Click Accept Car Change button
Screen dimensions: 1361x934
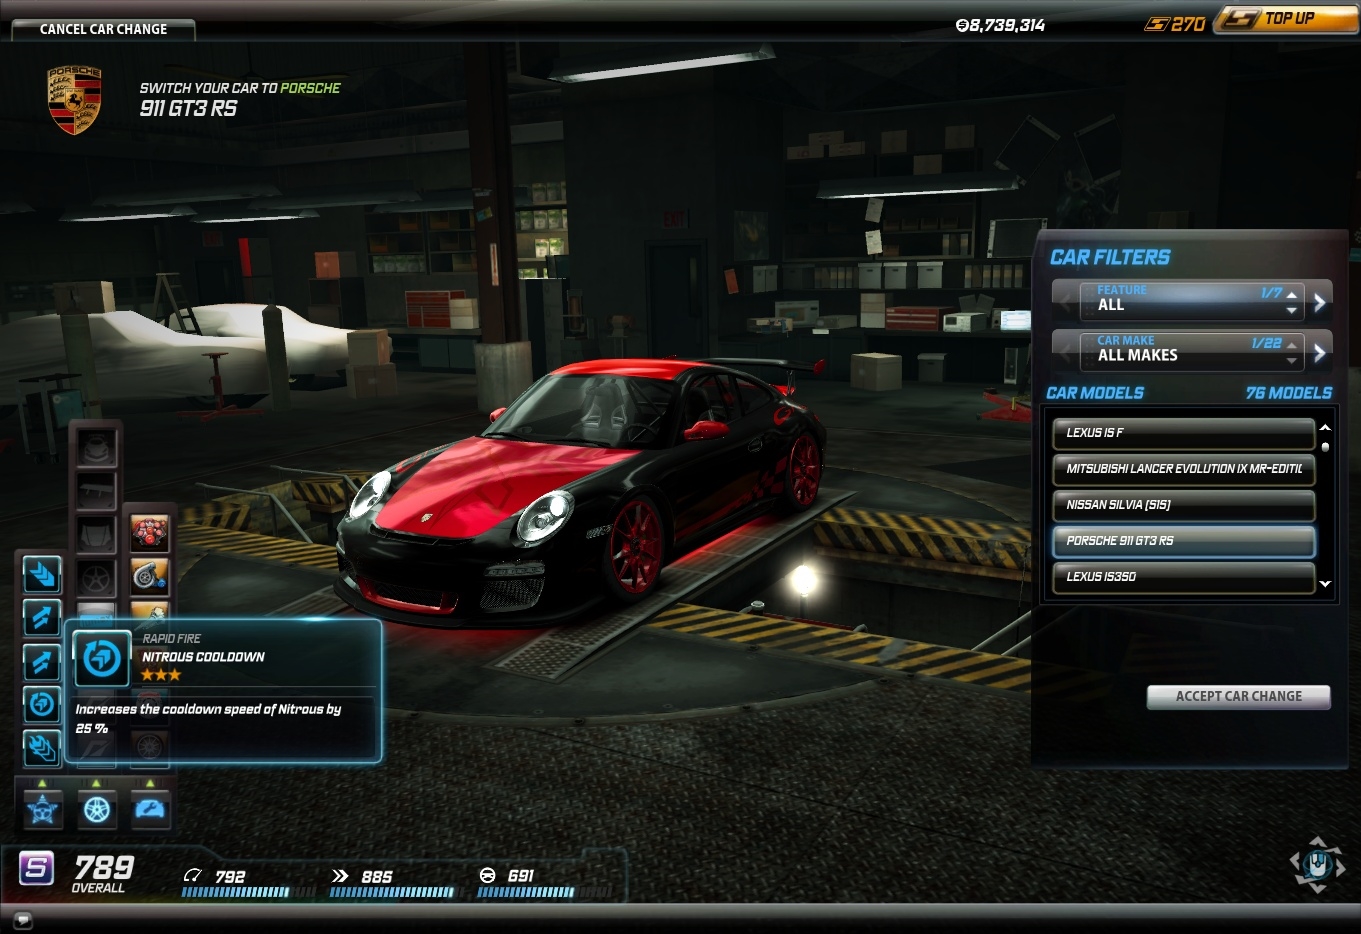pyautogui.click(x=1238, y=696)
